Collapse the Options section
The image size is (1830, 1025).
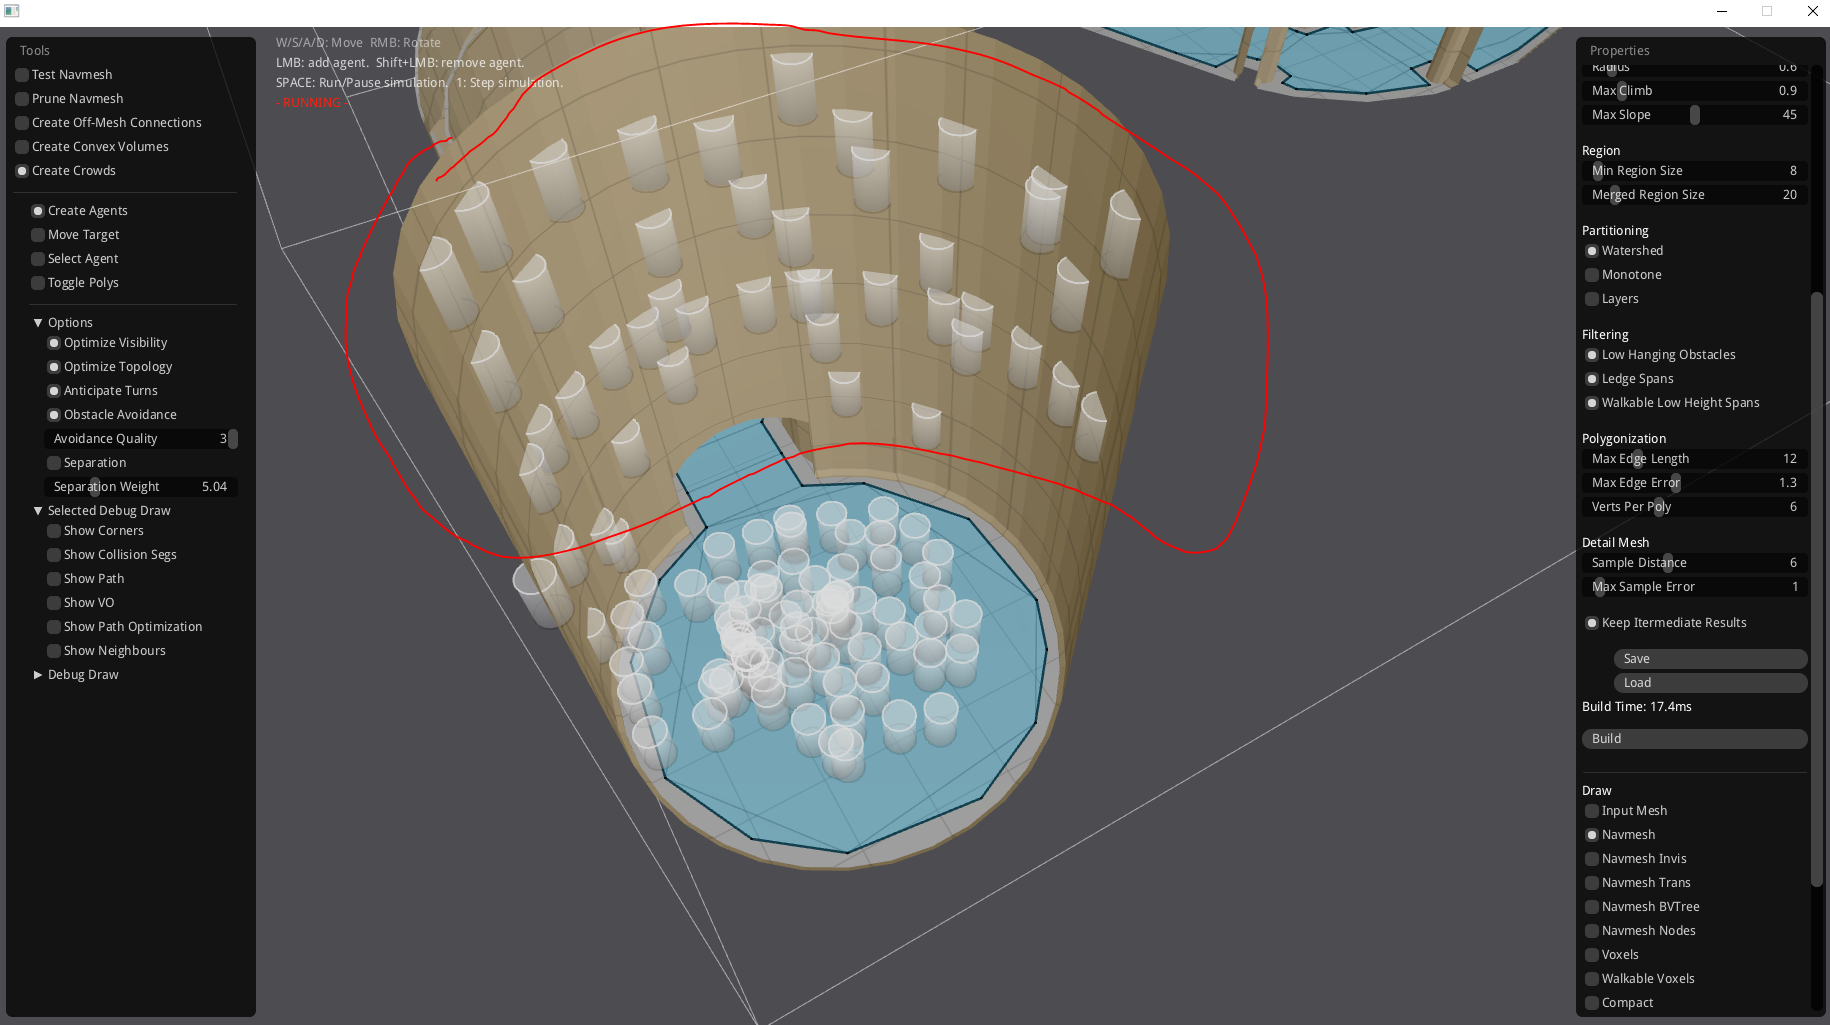38,322
